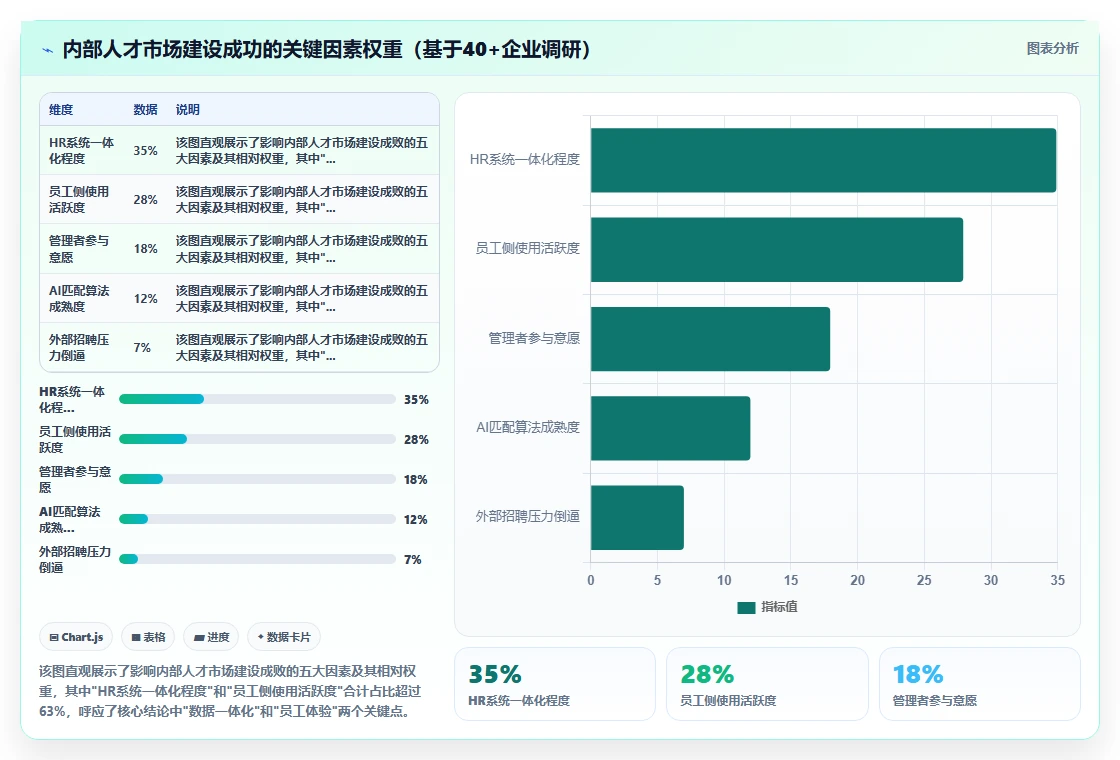Select the Chart.js tag chip
This screenshot has height=760, width=1120.
[x=76, y=637]
